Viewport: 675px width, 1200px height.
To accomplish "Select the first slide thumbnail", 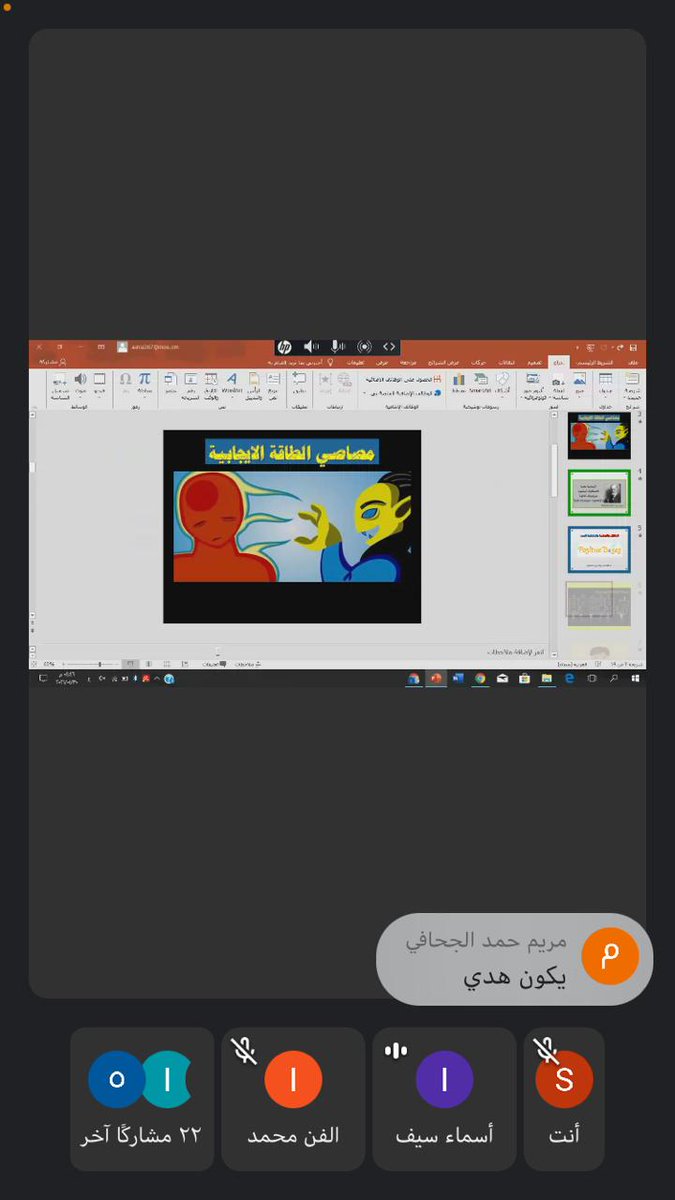I will coord(599,437).
